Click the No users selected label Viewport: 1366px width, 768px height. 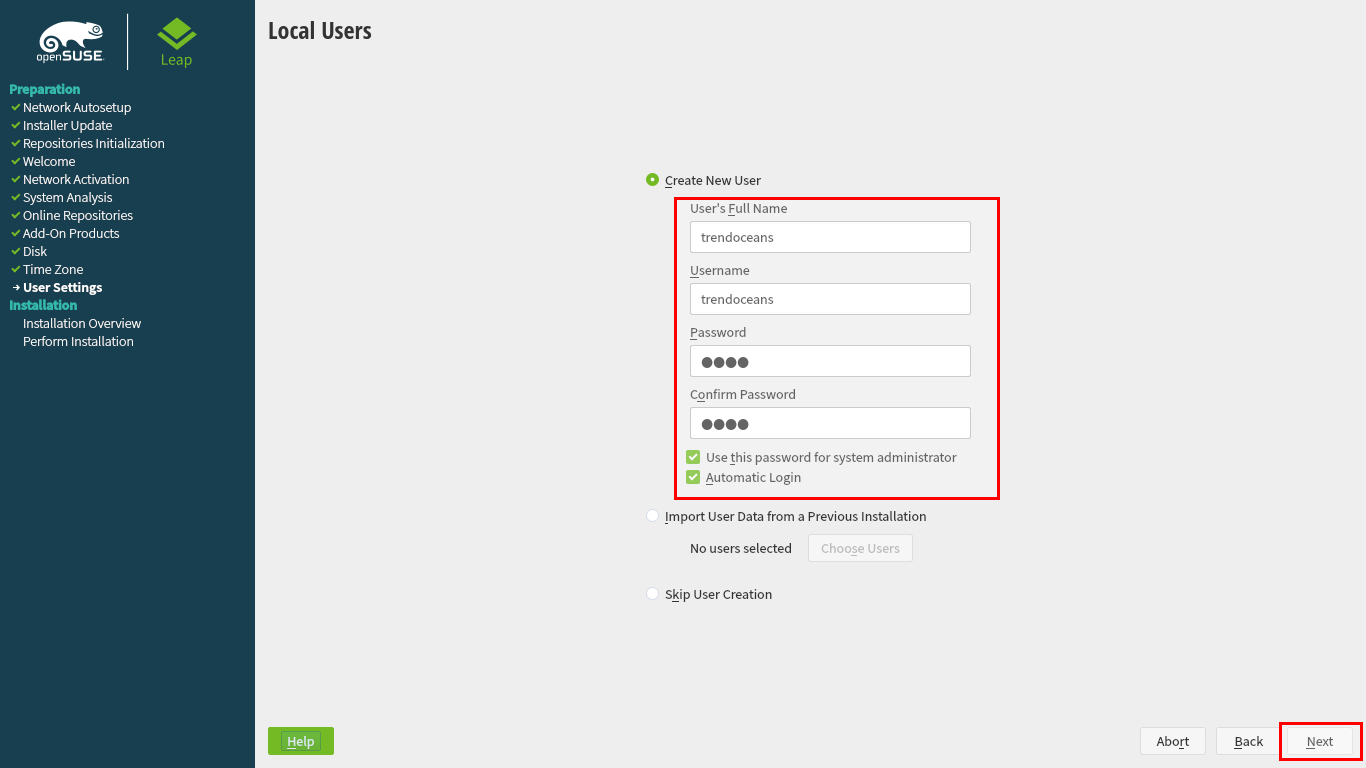(741, 548)
